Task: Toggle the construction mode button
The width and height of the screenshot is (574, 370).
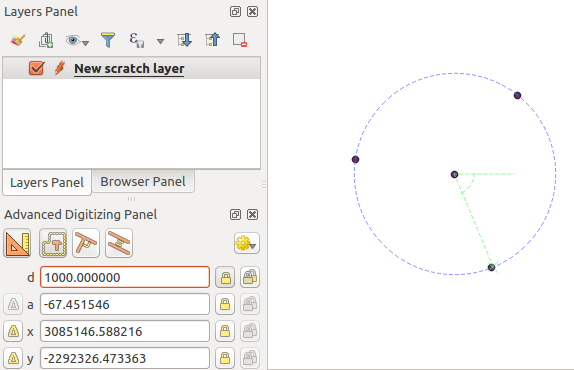Action: (53, 243)
